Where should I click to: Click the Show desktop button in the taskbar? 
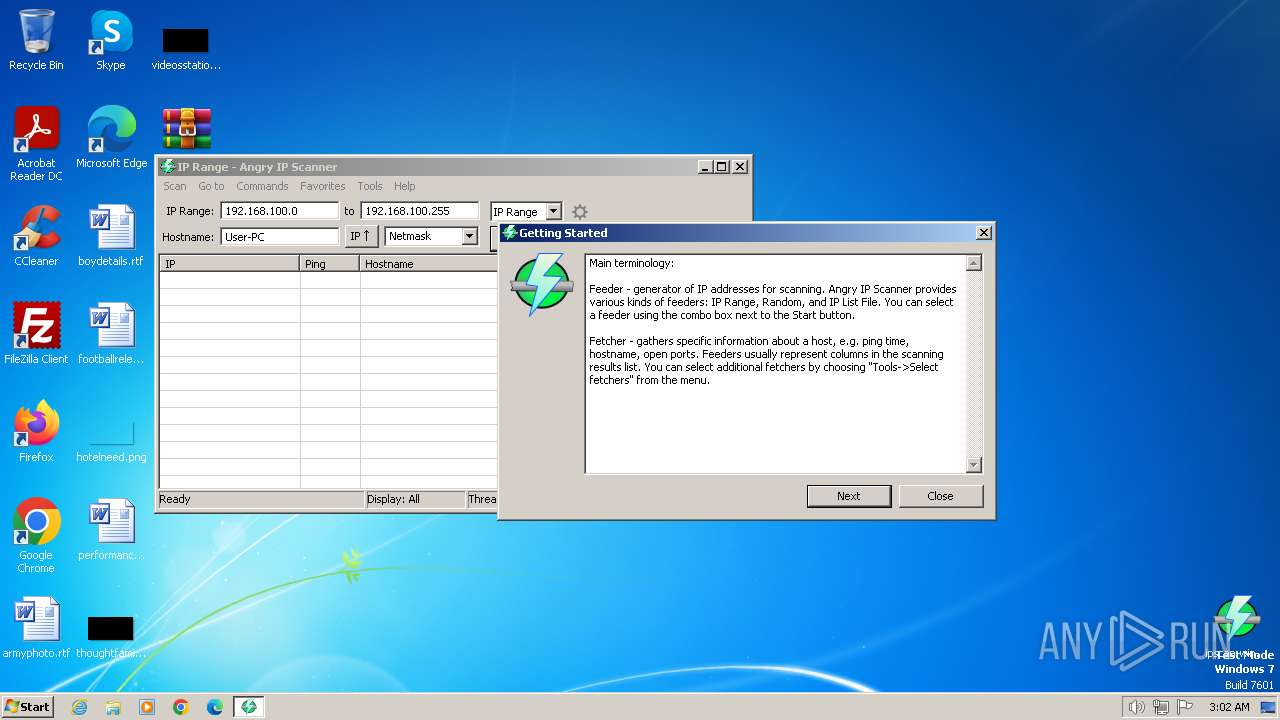(x=1269, y=707)
